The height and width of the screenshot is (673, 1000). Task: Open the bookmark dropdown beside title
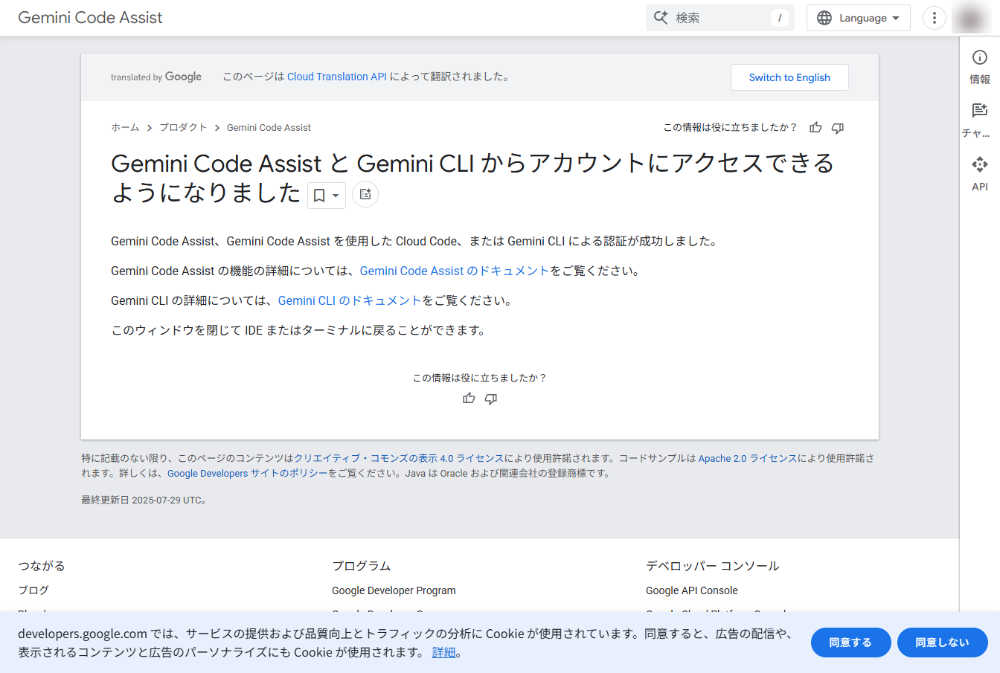(327, 195)
